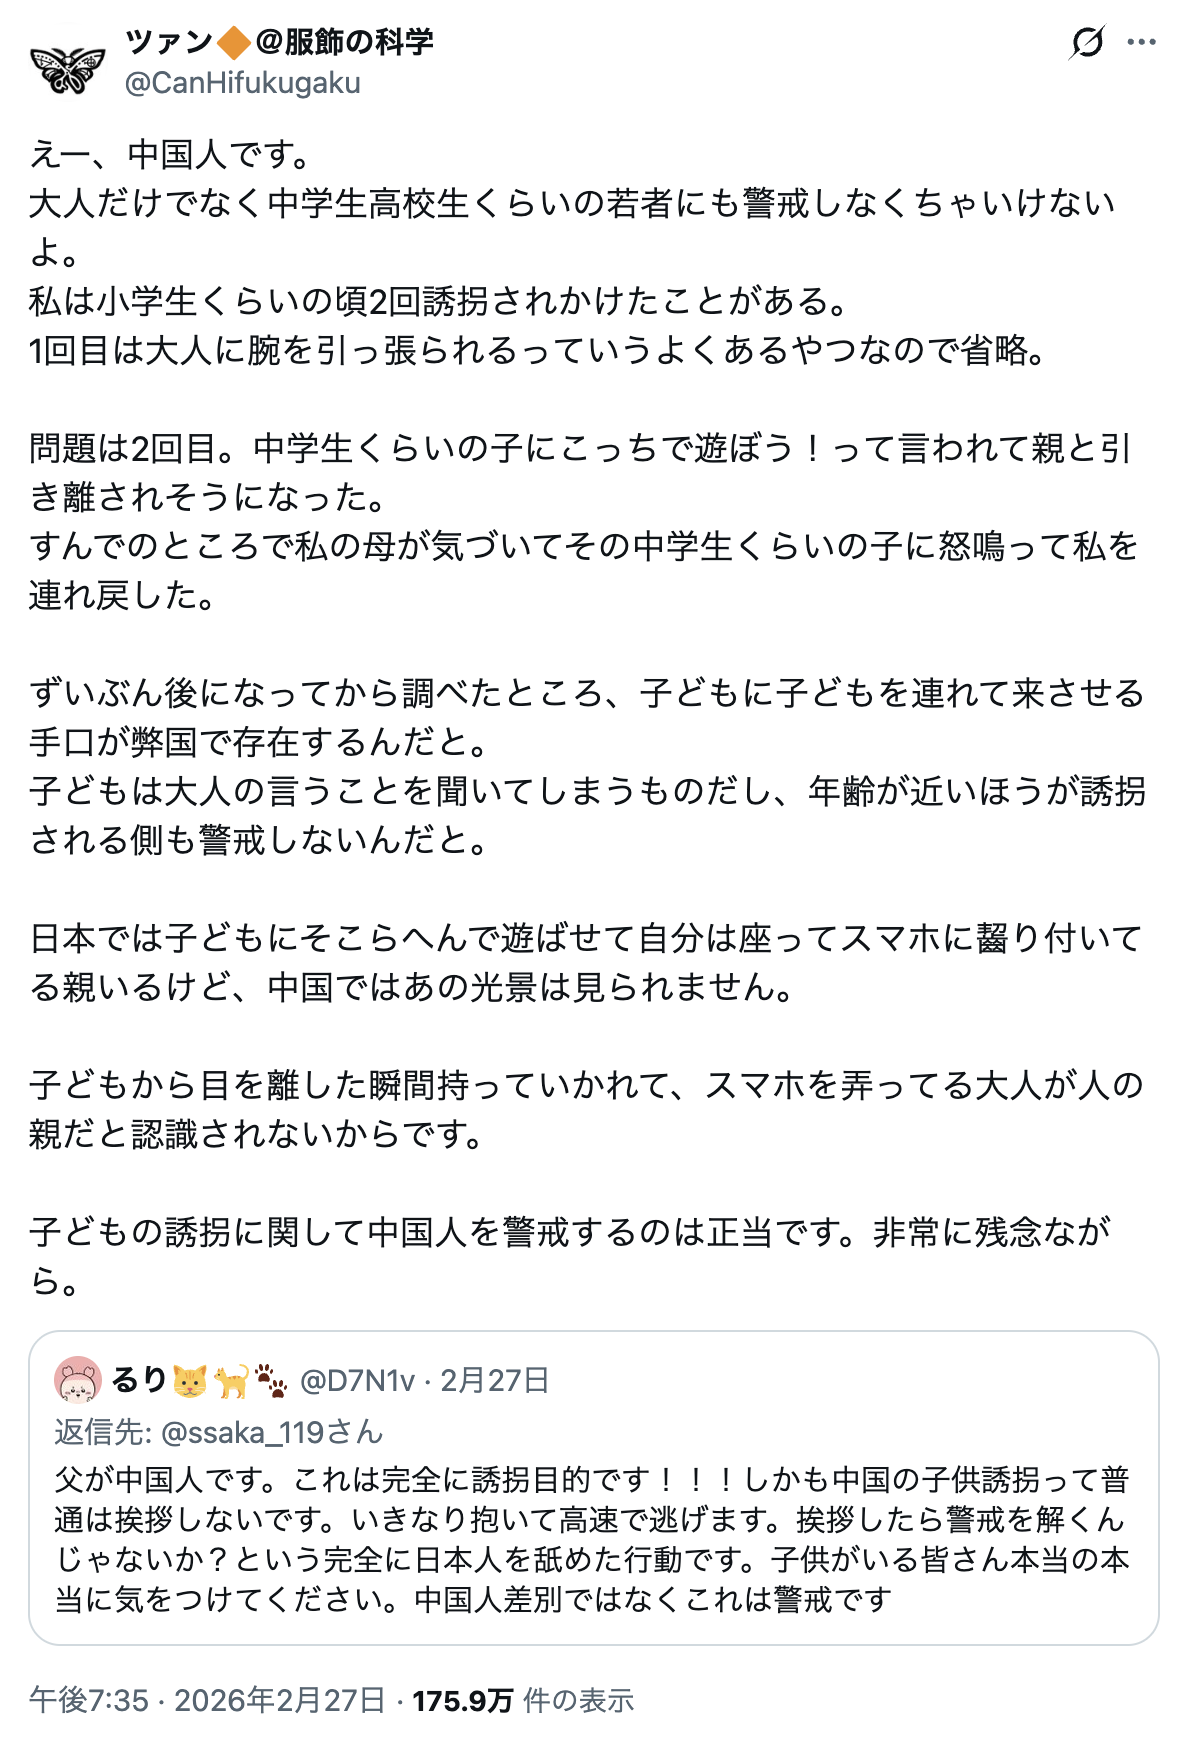Click the 2月27日 quoted post date

point(495,1381)
